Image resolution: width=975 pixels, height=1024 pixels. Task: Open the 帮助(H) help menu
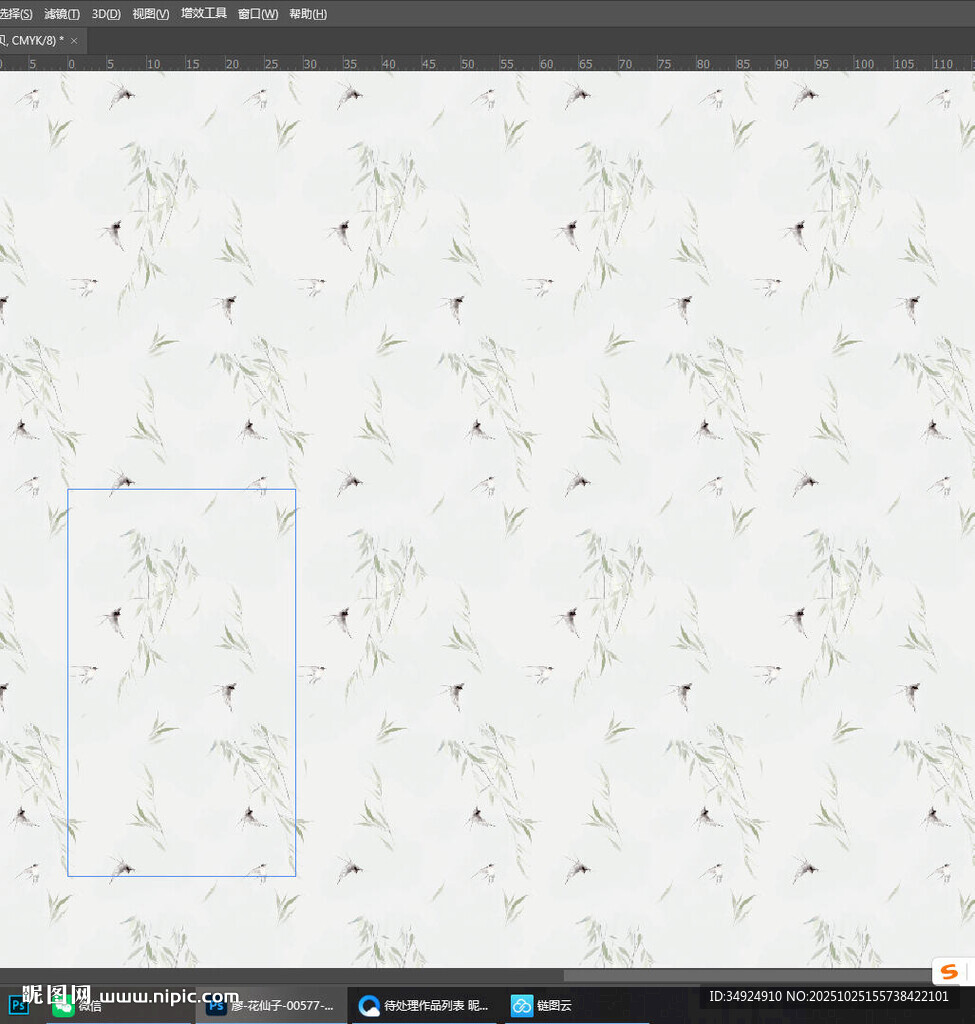(308, 14)
